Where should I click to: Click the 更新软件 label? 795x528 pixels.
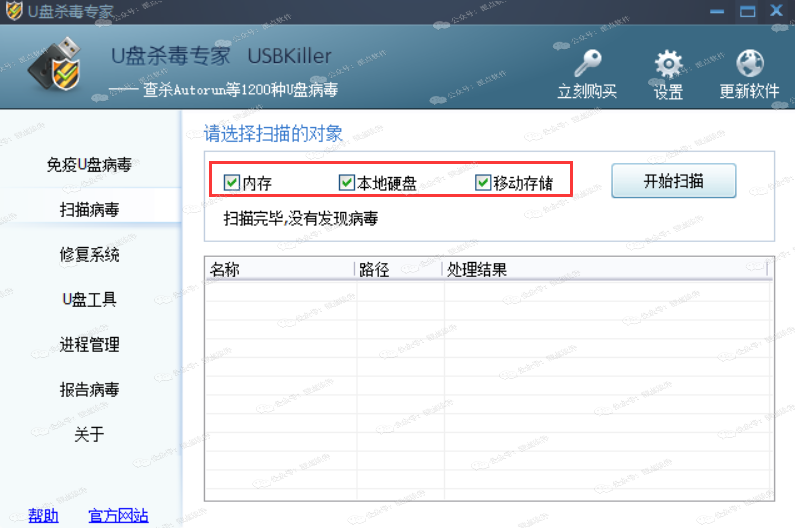749,91
